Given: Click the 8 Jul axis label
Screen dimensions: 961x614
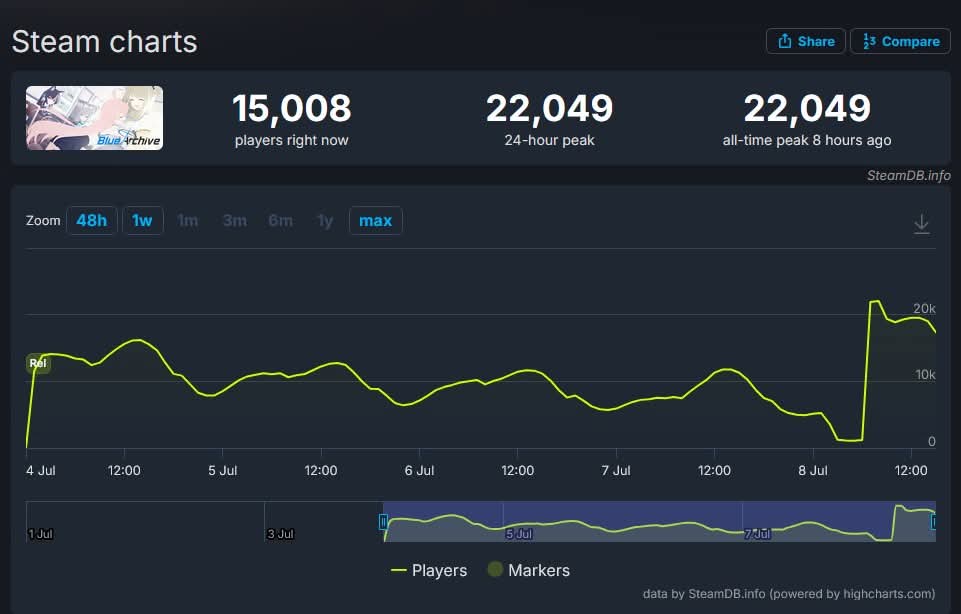Looking at the screenshot, I should [813, 471].
